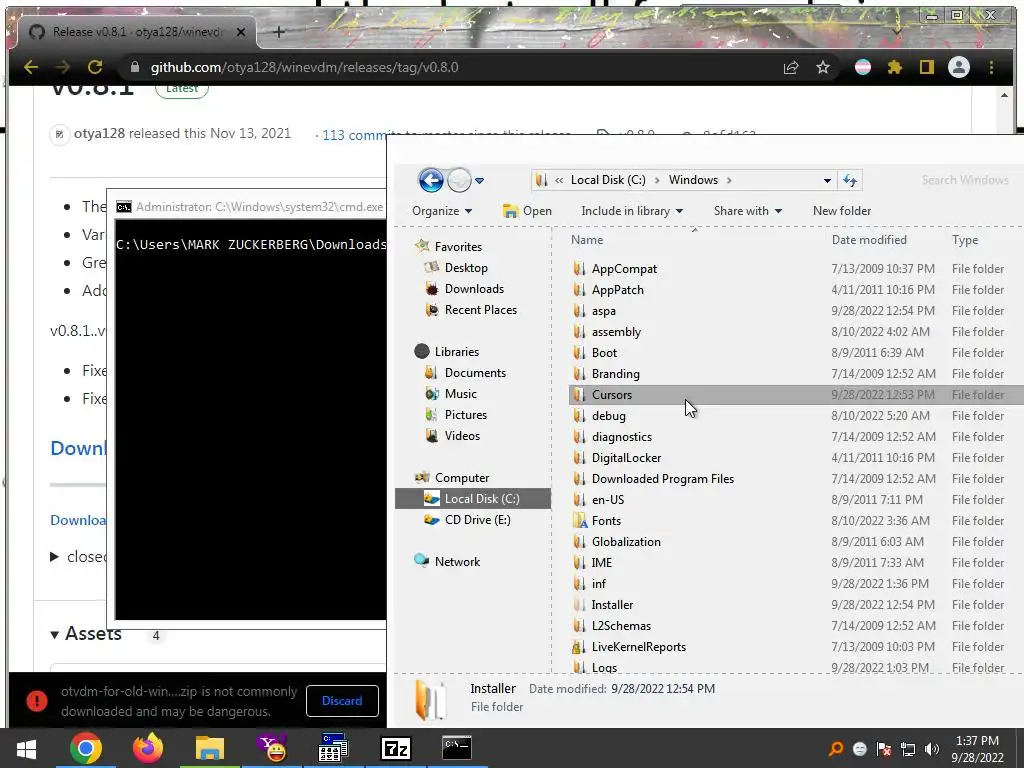Open the Organize menu
This screenshot has width=1024, height=768.
pos(441,211)
